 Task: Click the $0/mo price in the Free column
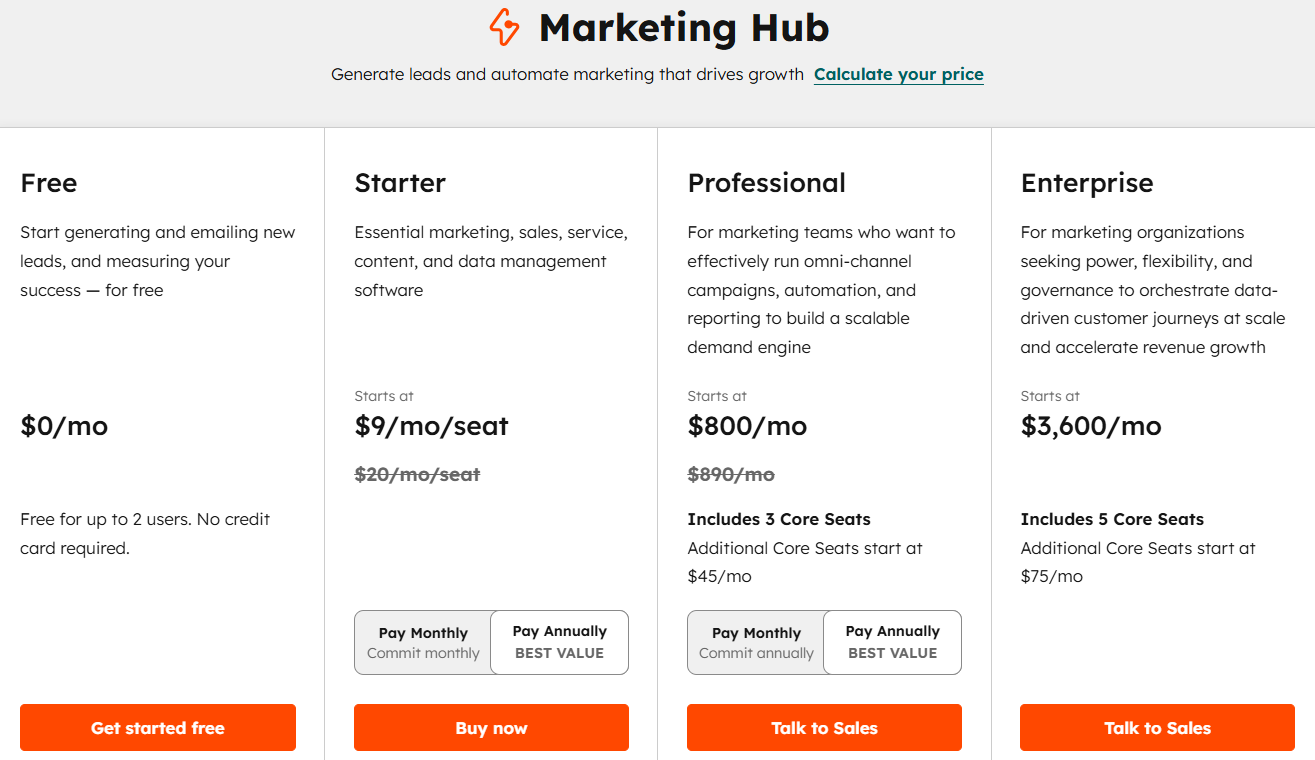point(65,425)
